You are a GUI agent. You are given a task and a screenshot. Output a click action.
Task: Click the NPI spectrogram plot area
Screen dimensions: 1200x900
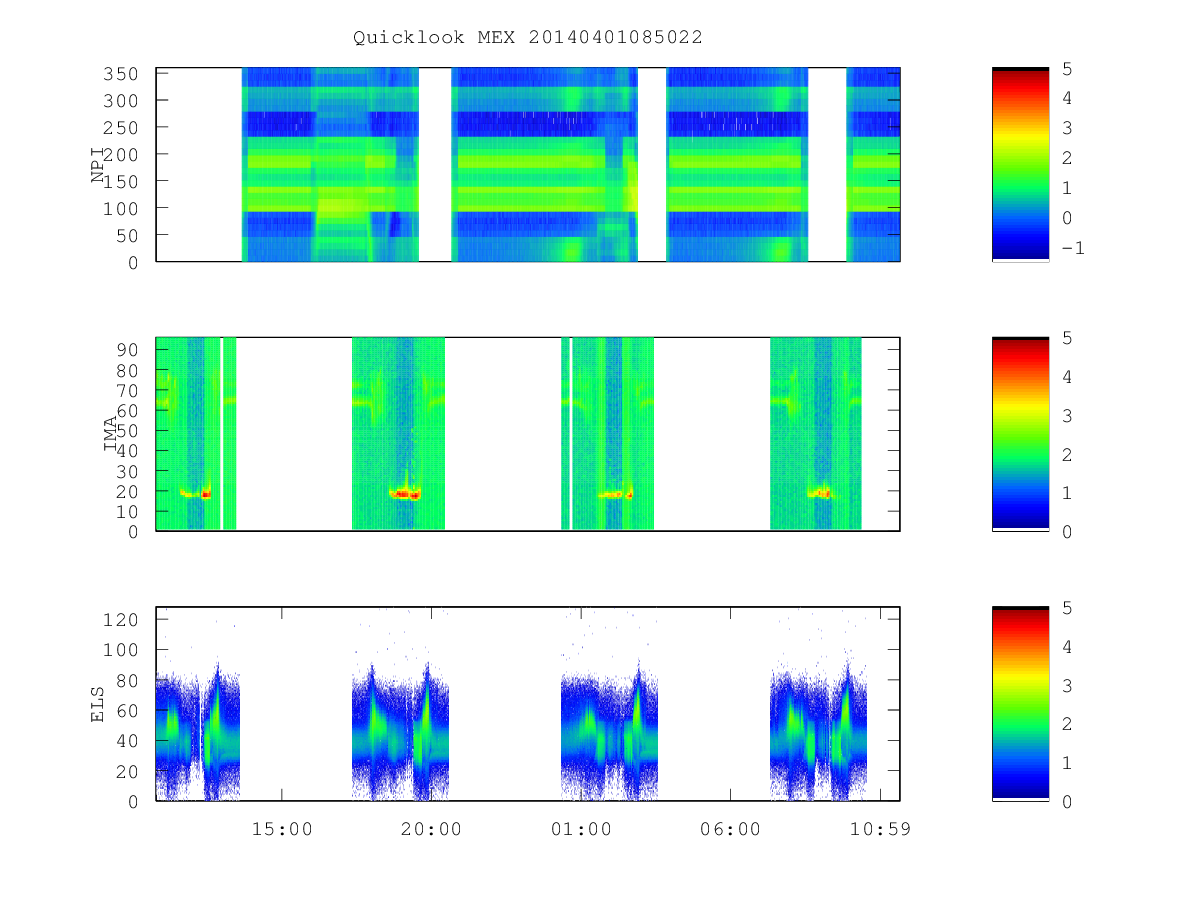pos(528,164)
